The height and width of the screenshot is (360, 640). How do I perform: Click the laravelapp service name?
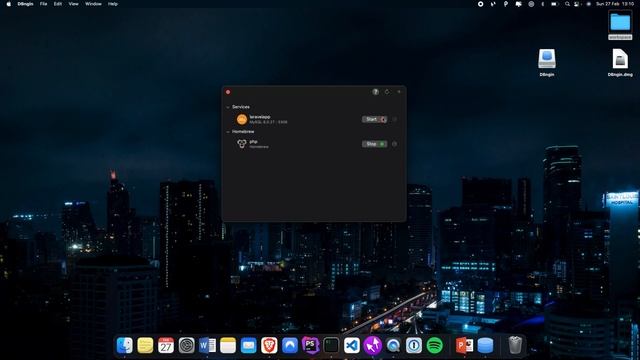260,117
